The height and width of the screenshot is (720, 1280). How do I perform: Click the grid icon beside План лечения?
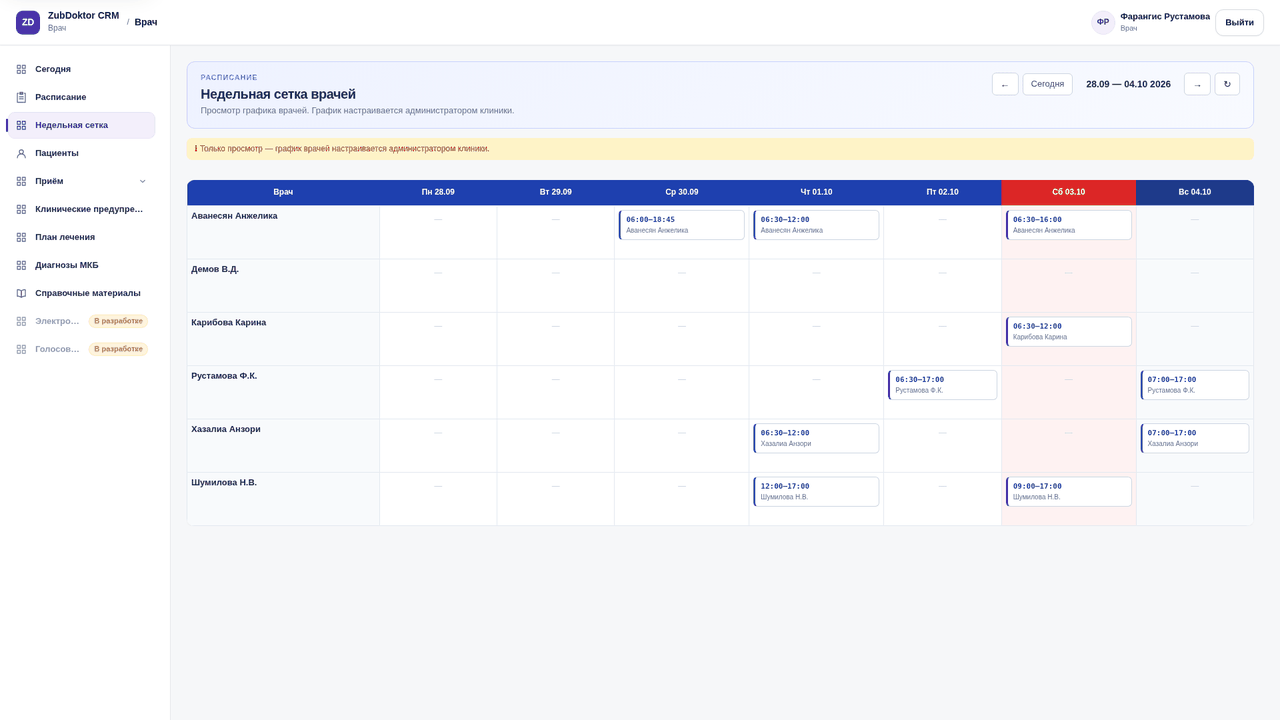coord(21,237)
